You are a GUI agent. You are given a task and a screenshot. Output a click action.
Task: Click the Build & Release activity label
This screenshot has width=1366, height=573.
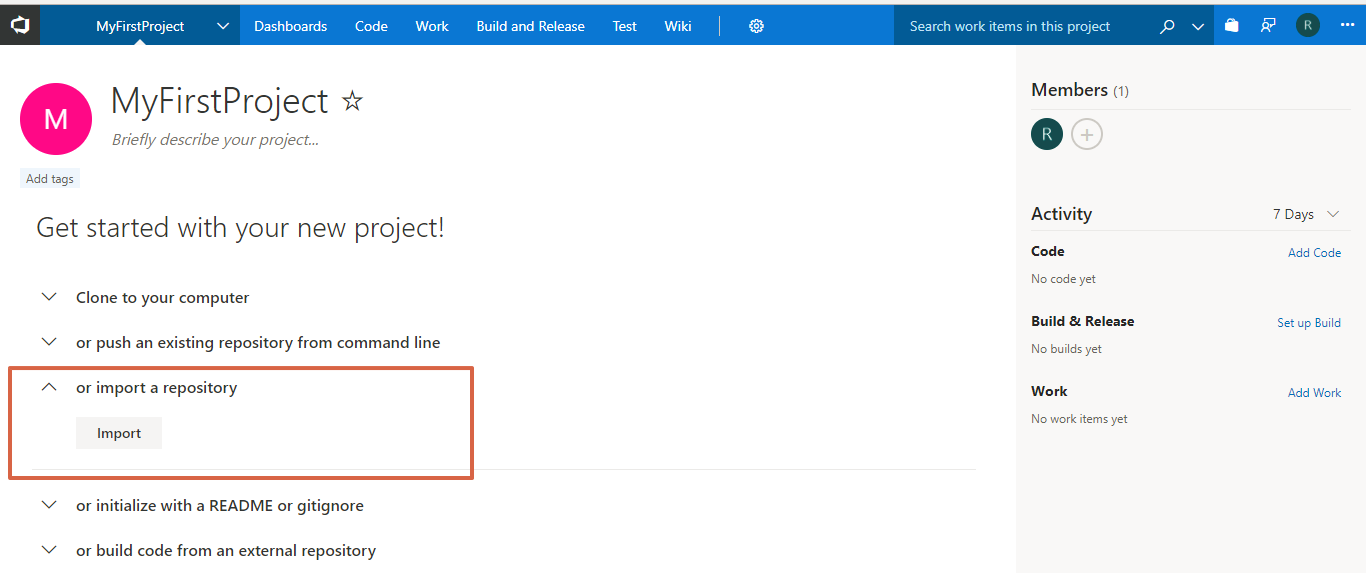point(1082,321)
